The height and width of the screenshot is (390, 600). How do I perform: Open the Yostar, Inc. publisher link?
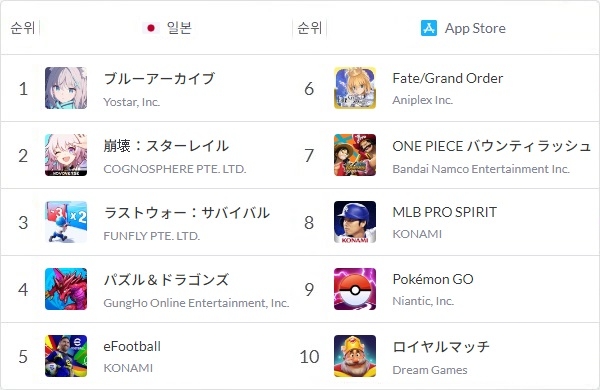(x=132, y=102)
